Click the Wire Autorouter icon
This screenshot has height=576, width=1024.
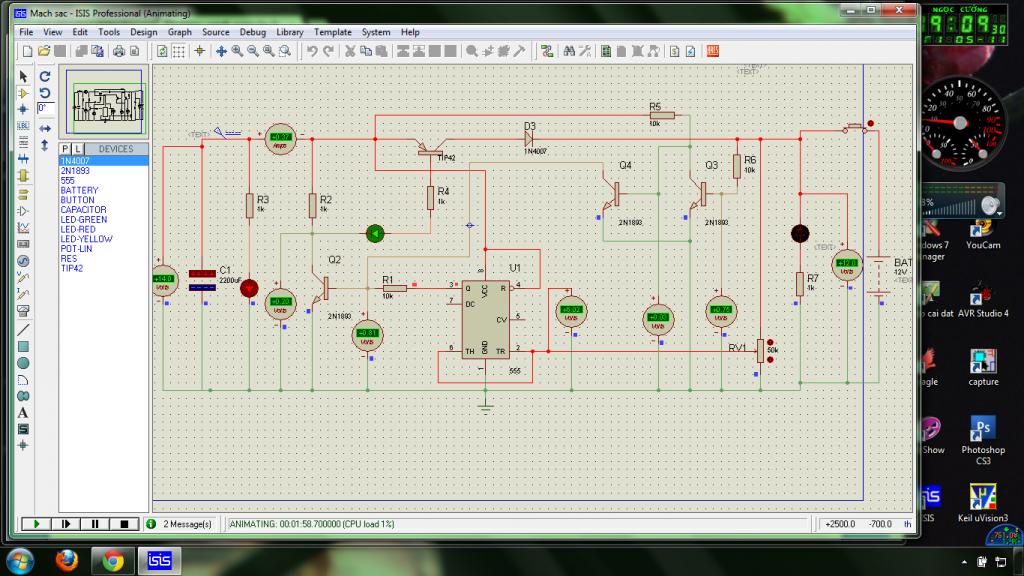547,51
